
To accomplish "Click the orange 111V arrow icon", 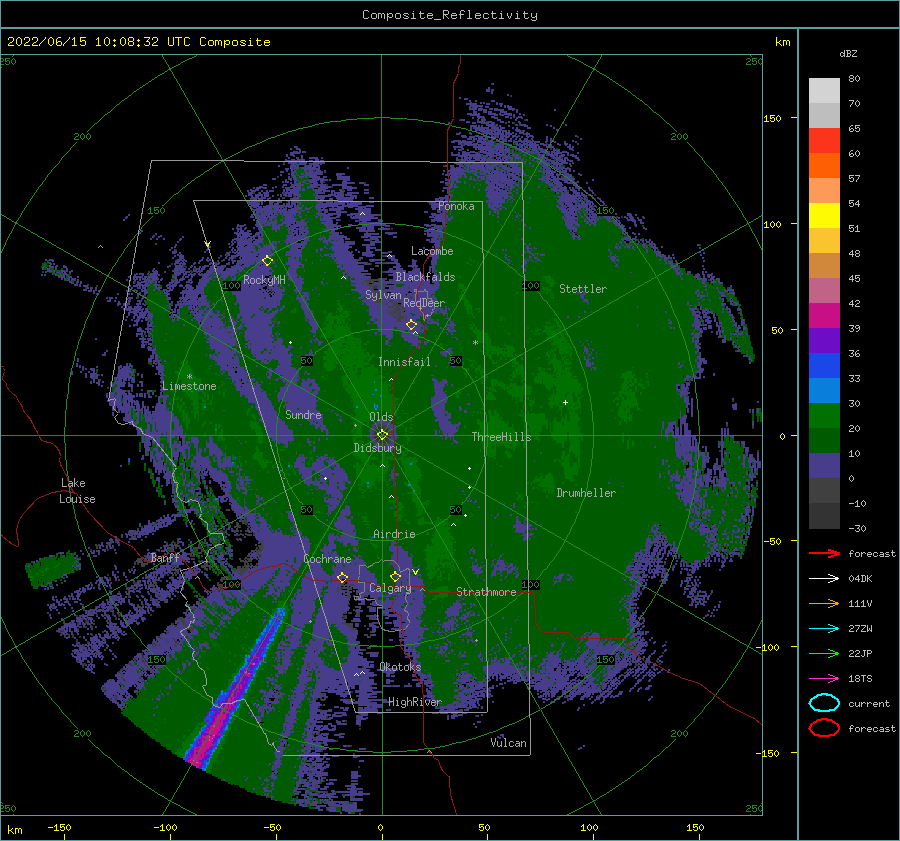I will (824, 603).
